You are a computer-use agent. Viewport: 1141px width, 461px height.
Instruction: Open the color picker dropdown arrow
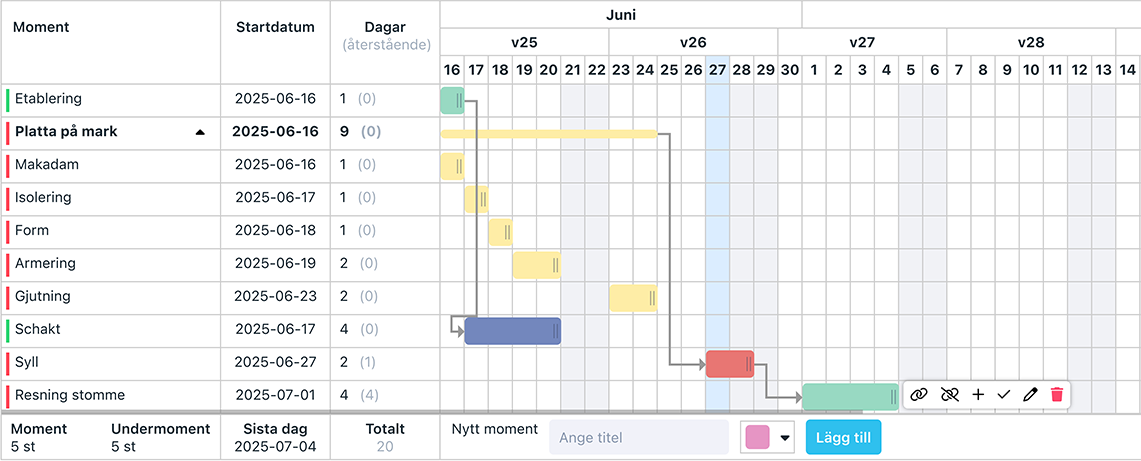point(784,438)
